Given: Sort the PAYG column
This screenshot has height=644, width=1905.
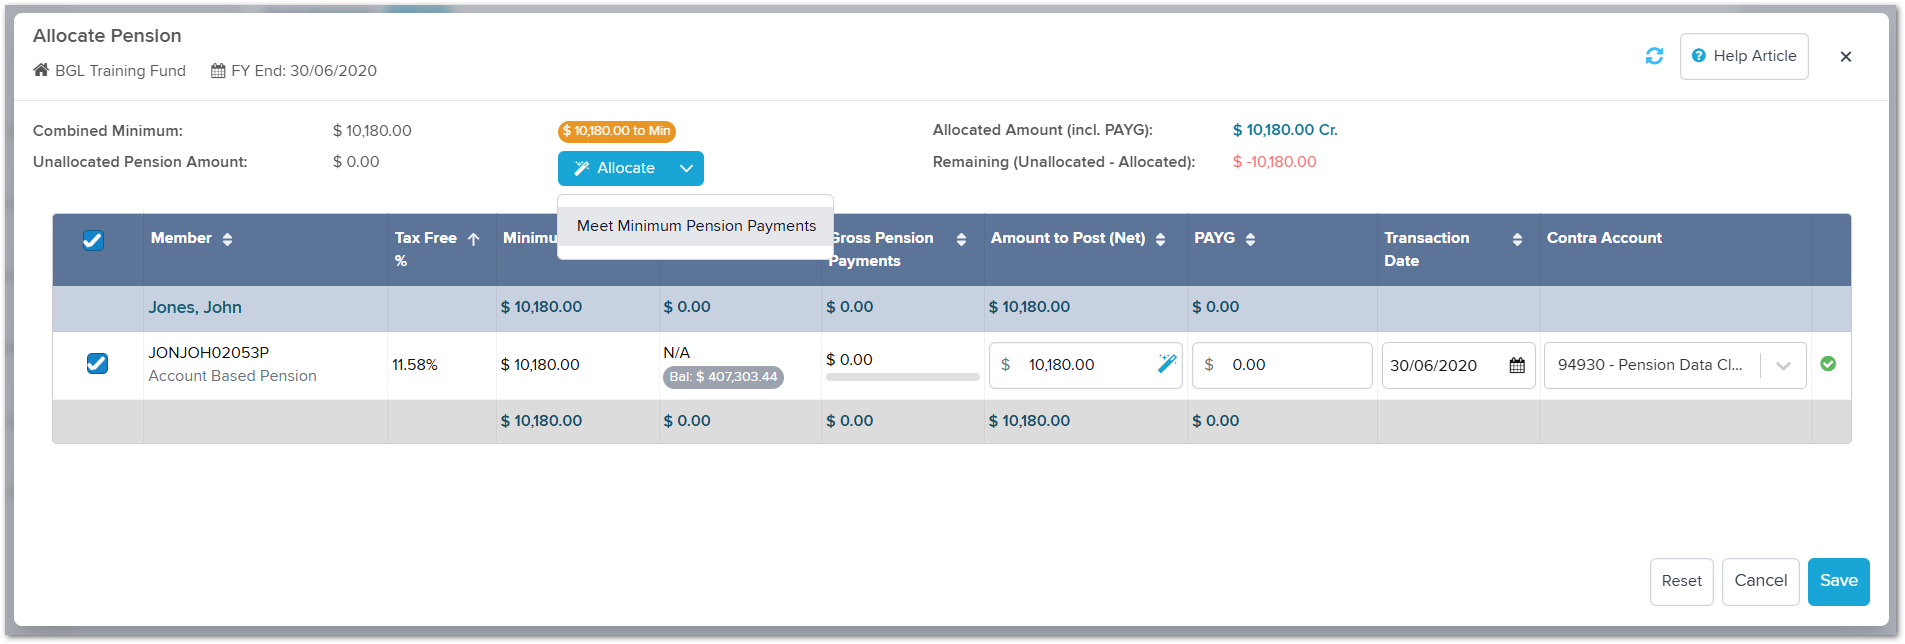Looking at the screenshot, I should click(1250, 239).
